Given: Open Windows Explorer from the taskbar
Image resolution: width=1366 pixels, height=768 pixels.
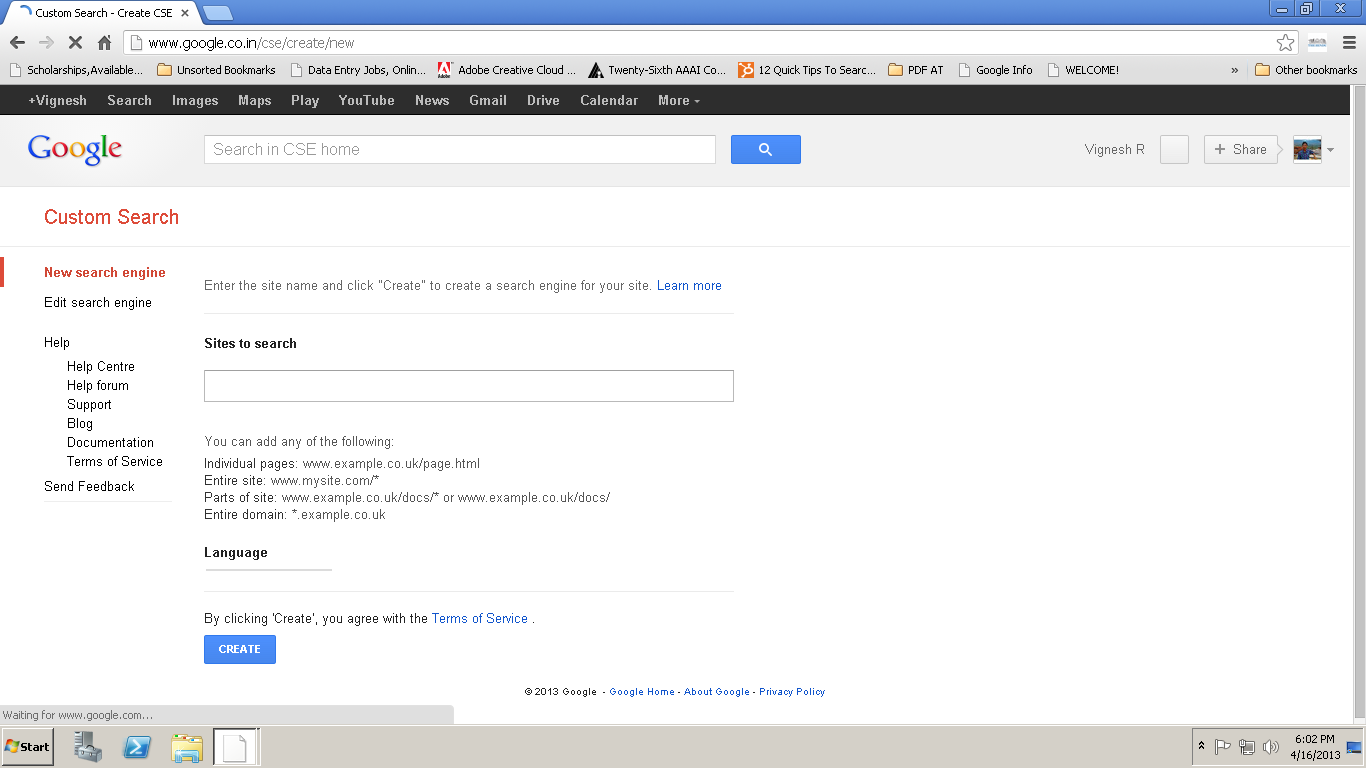Looking at the screenshot, I should coord(186,746).
